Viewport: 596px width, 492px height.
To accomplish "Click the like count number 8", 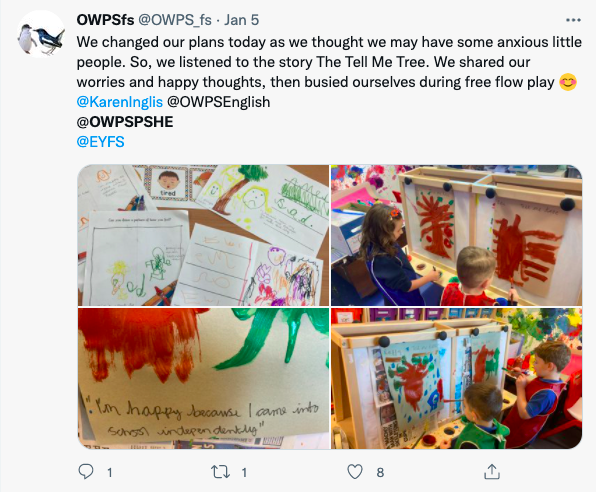I will point(380,473).
